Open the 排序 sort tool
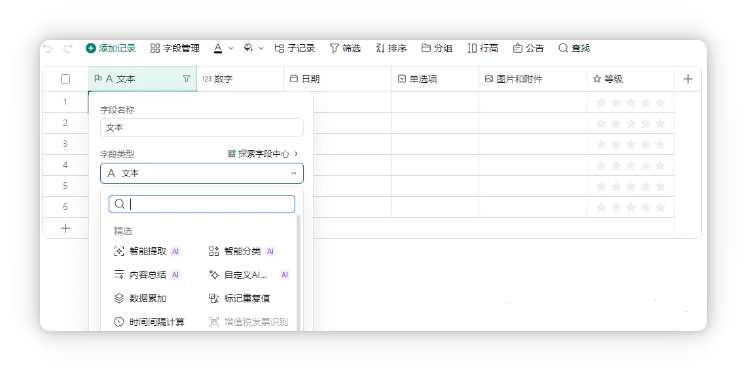 391,48
